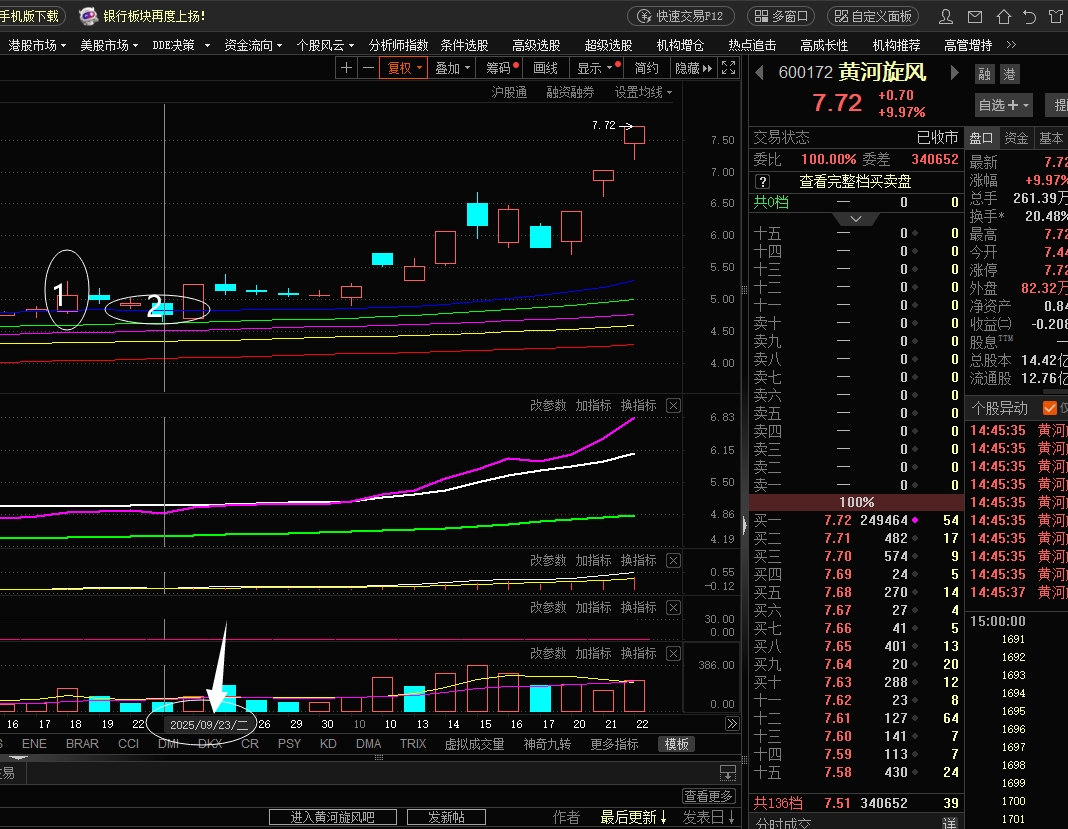The width and height of the screenshot is (1068, 829).
Task: Close the volume indicator sub-panel
Action: click(673, 653)
